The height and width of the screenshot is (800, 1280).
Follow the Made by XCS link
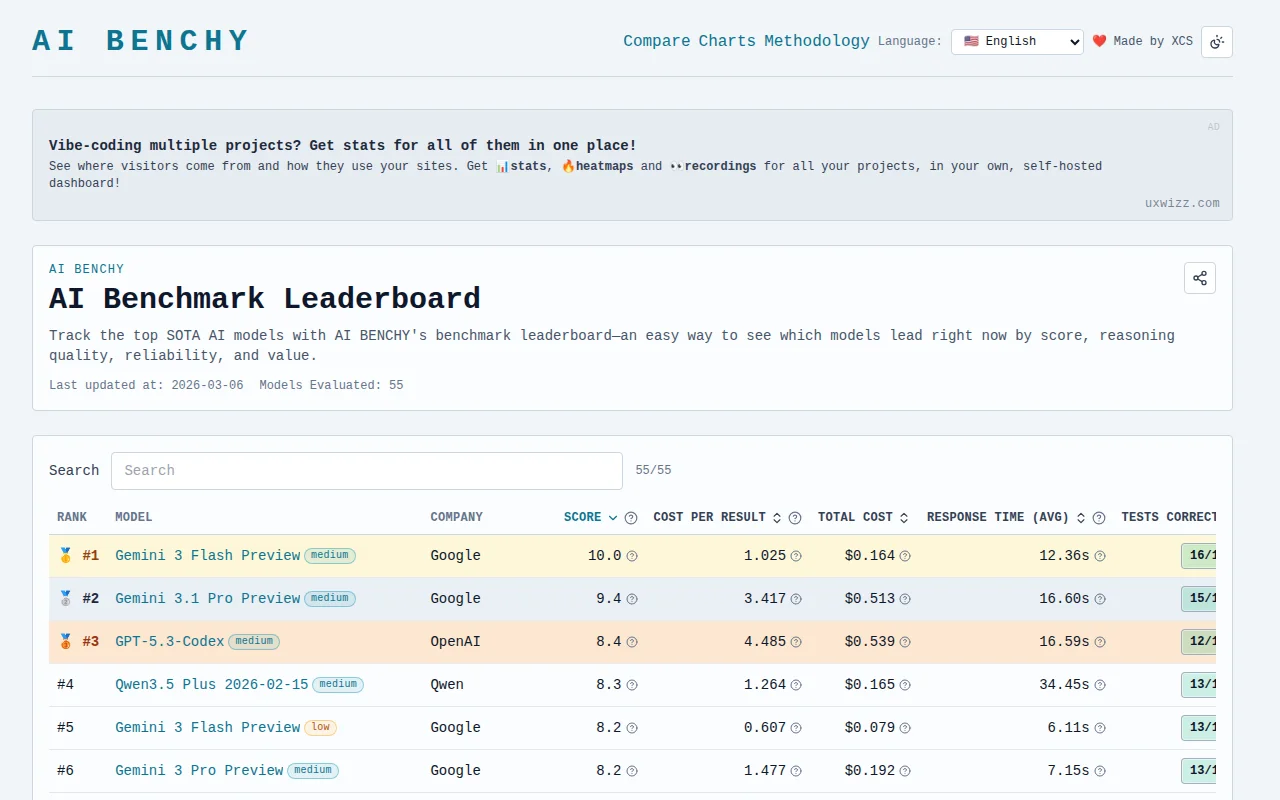tap(1142, 41)
